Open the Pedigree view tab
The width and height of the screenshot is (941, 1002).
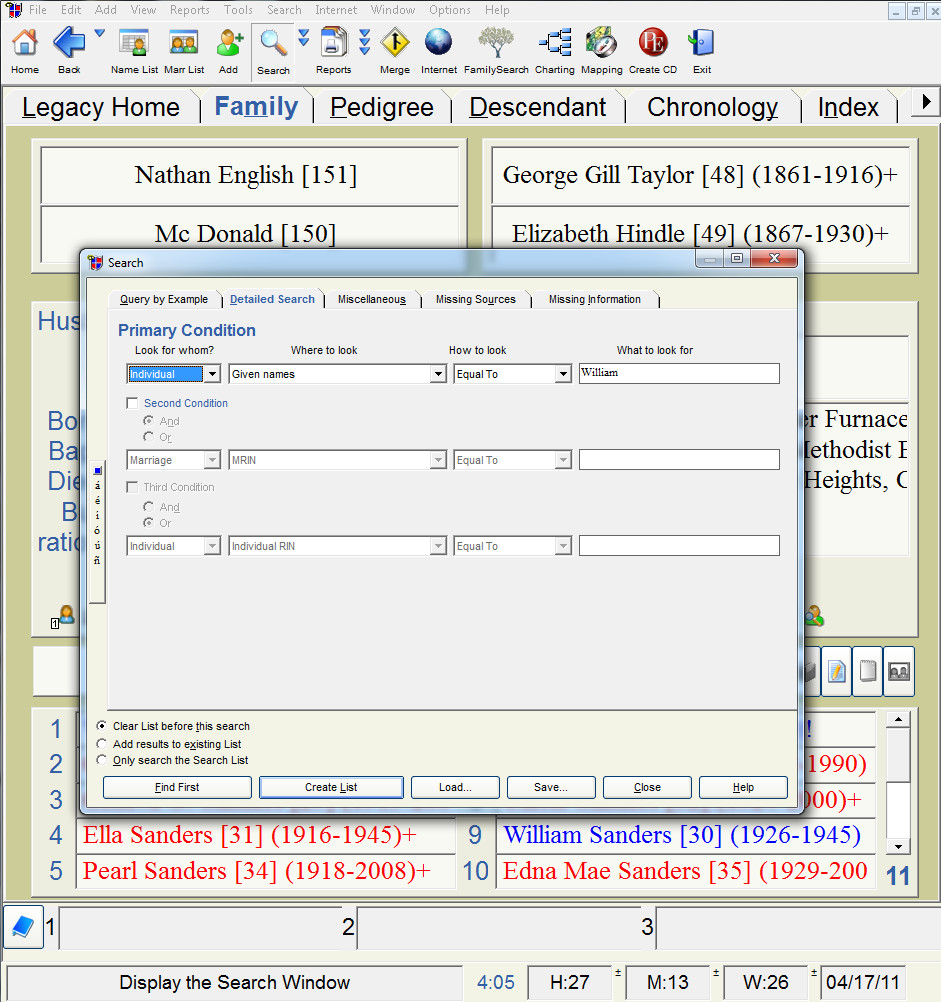[382, 107]
